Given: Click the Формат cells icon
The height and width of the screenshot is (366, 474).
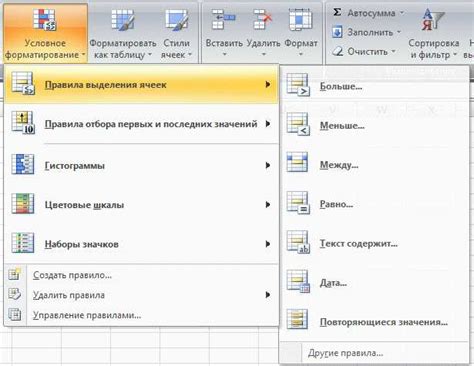Looking at the screenshot, I should [x=301, y=19].
